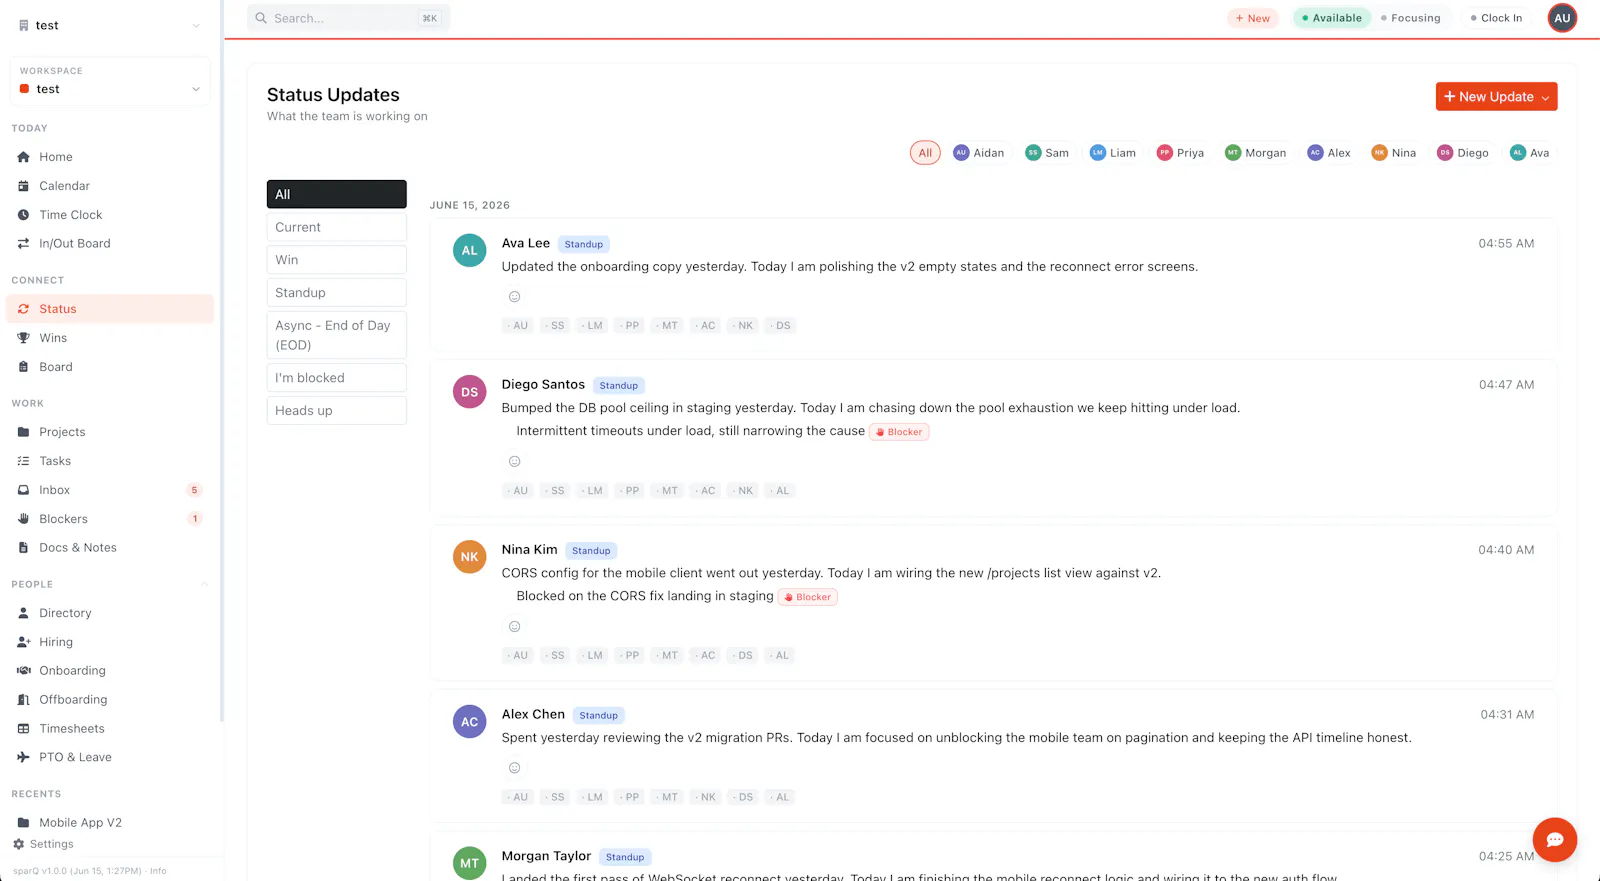The height and width of the screenshot is (881, 1600).
Task: Filter updates by Aidan
Action: click(979, 153)
